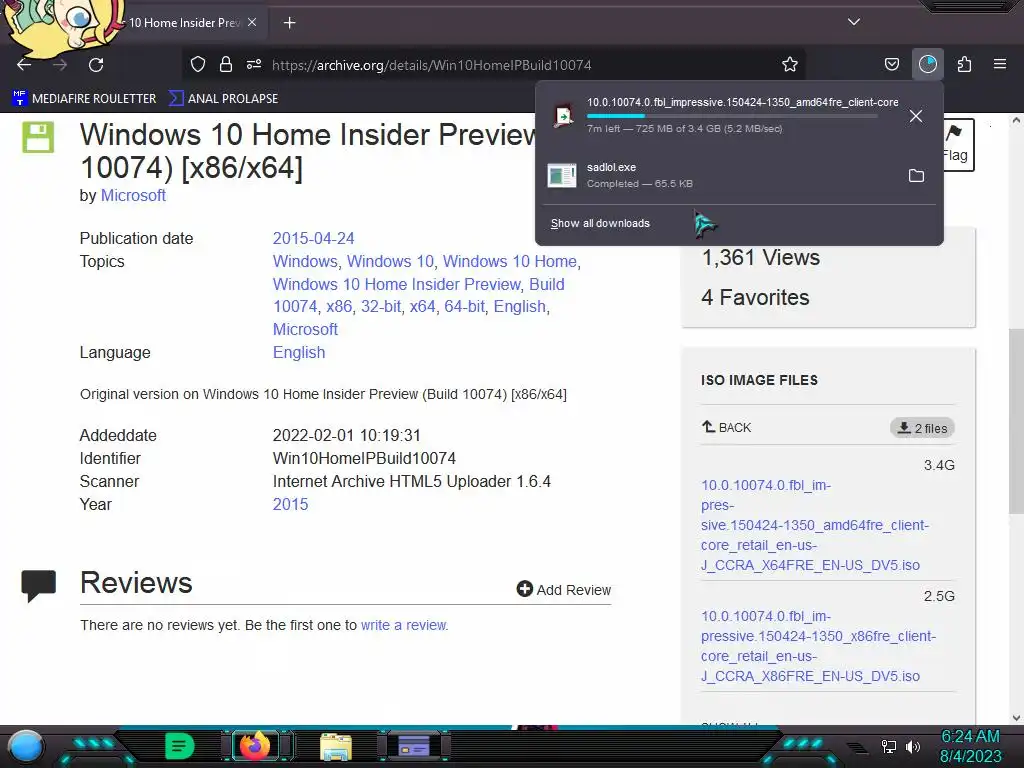
Task: Open the Firefox hamburger menu
Action: point(1000,65)
